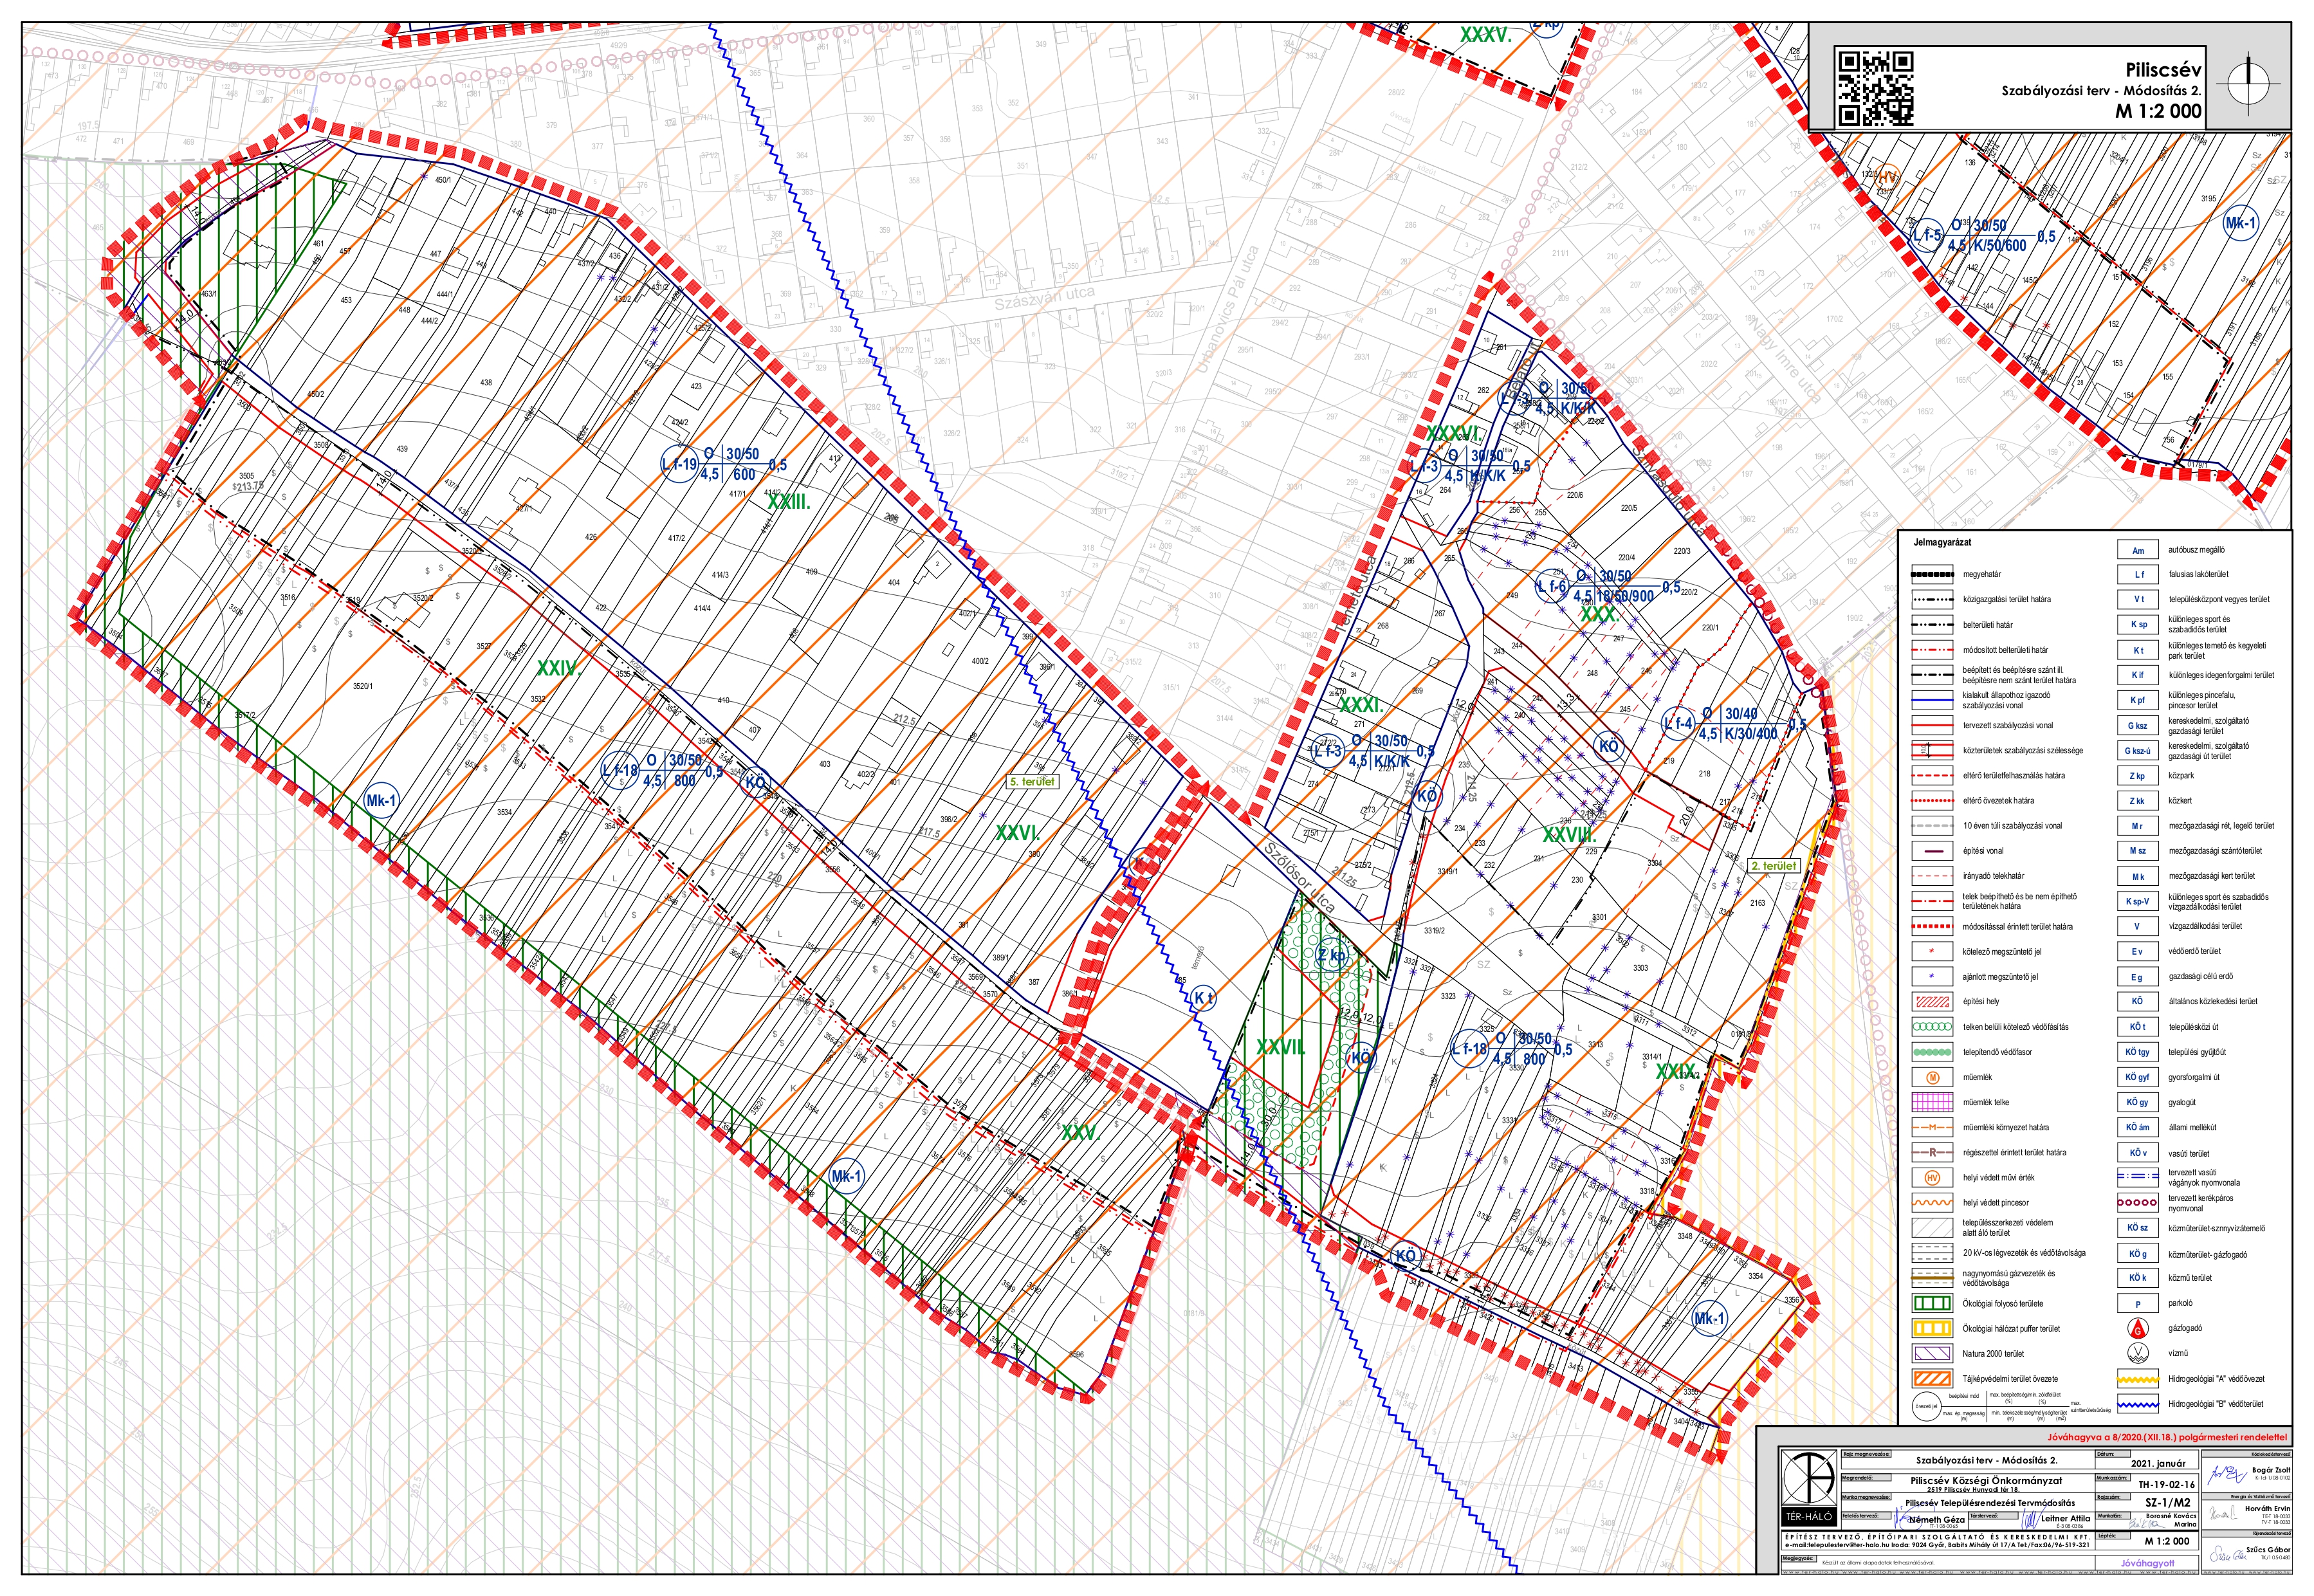Click the orange 'M' műemlék legend icon
The image size is (2314, 1596).
(1932, 1077)
